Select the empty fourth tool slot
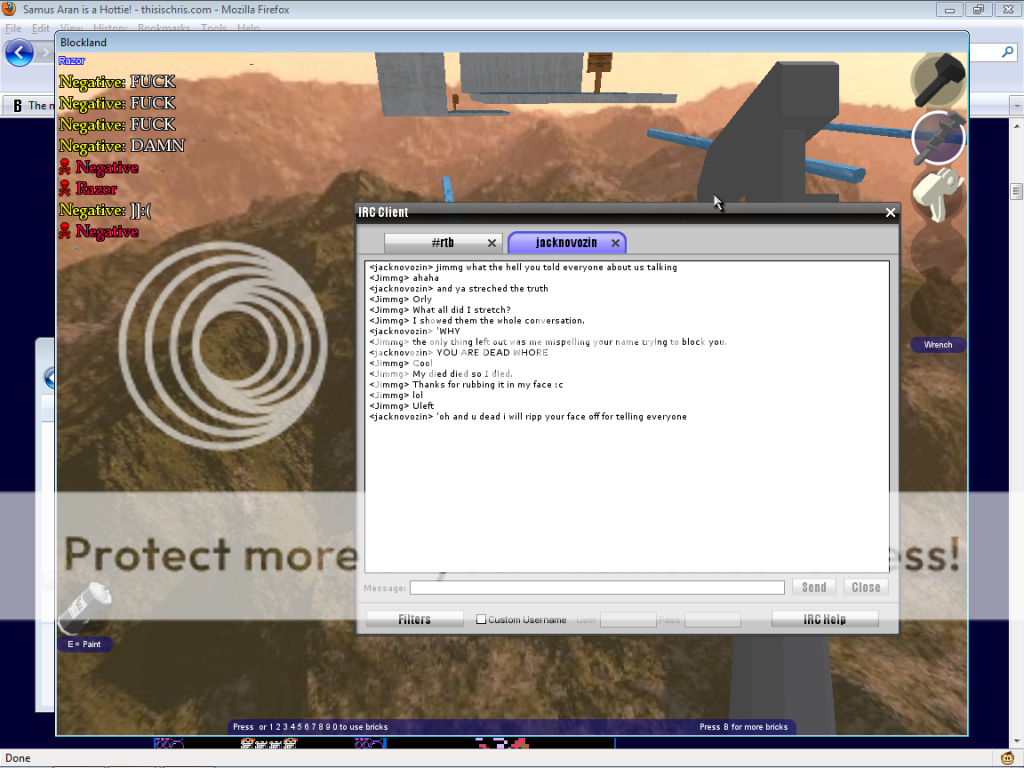This screenshot has height=768, width=1024. coord(938,250)
